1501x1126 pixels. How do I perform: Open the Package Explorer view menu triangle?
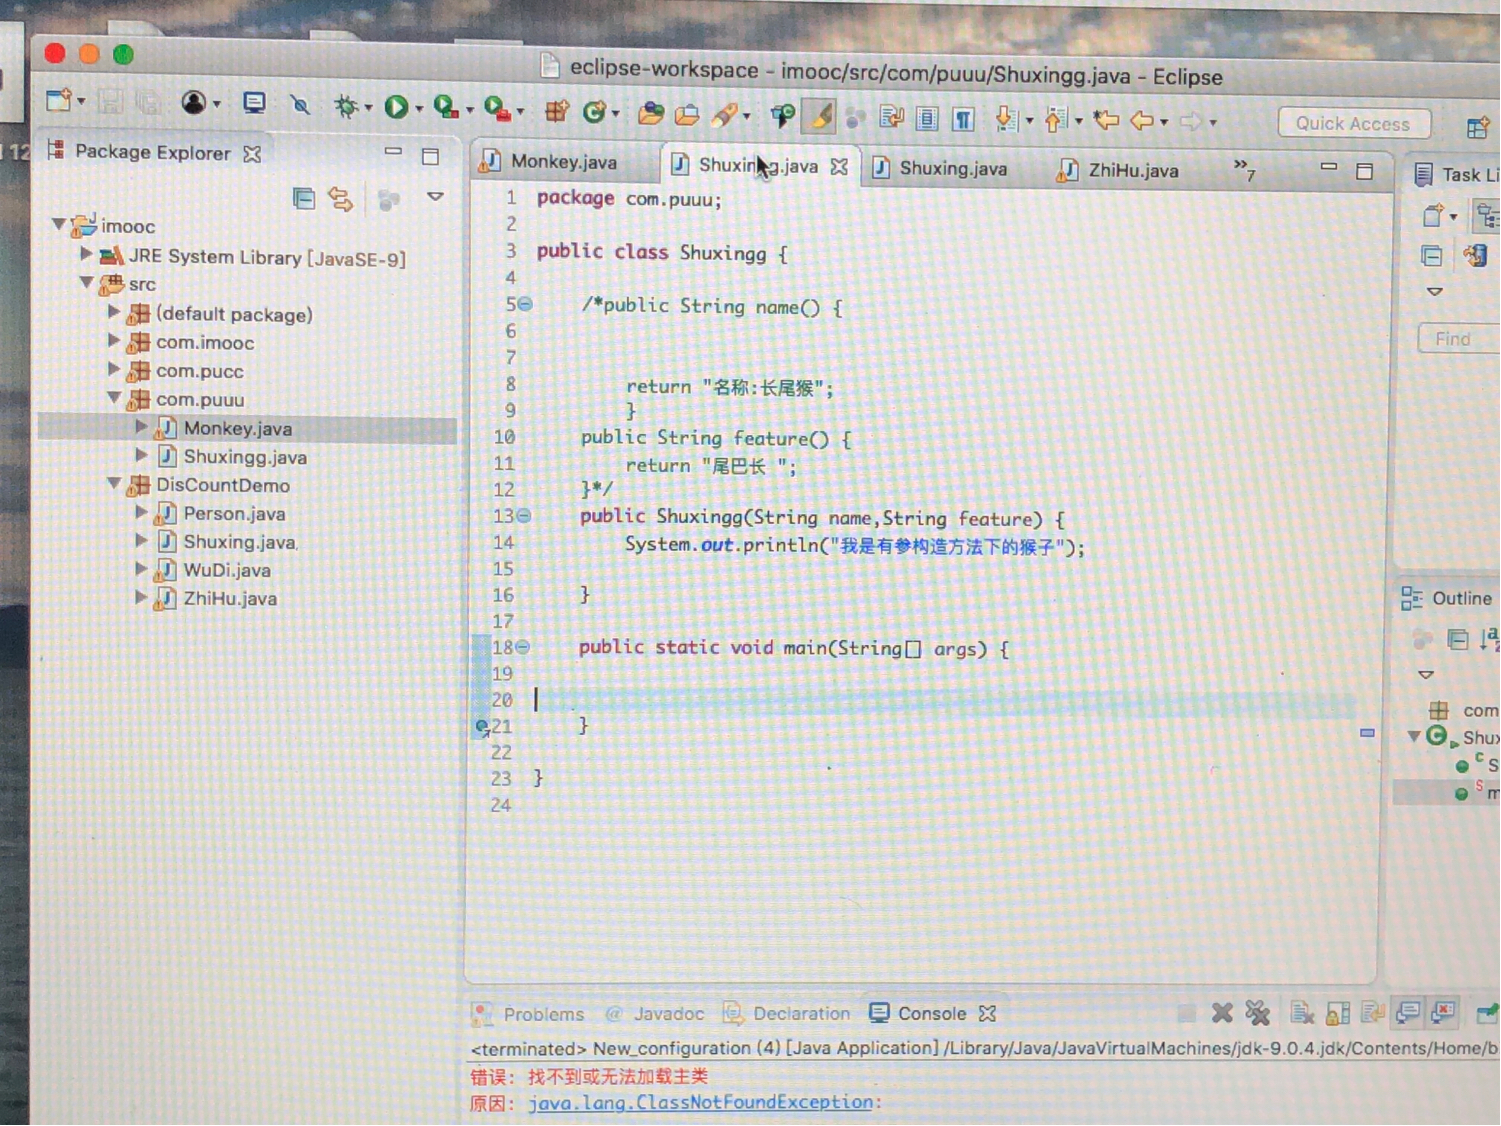click(x=435, y=197)
